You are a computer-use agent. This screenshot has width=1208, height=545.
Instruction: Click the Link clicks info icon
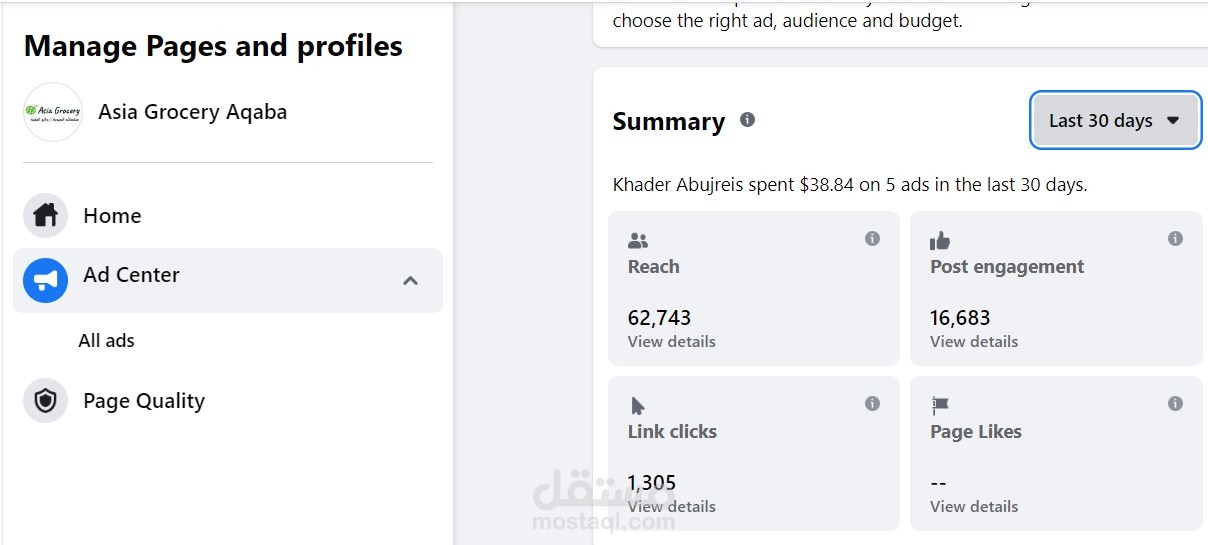pos(872,404)
